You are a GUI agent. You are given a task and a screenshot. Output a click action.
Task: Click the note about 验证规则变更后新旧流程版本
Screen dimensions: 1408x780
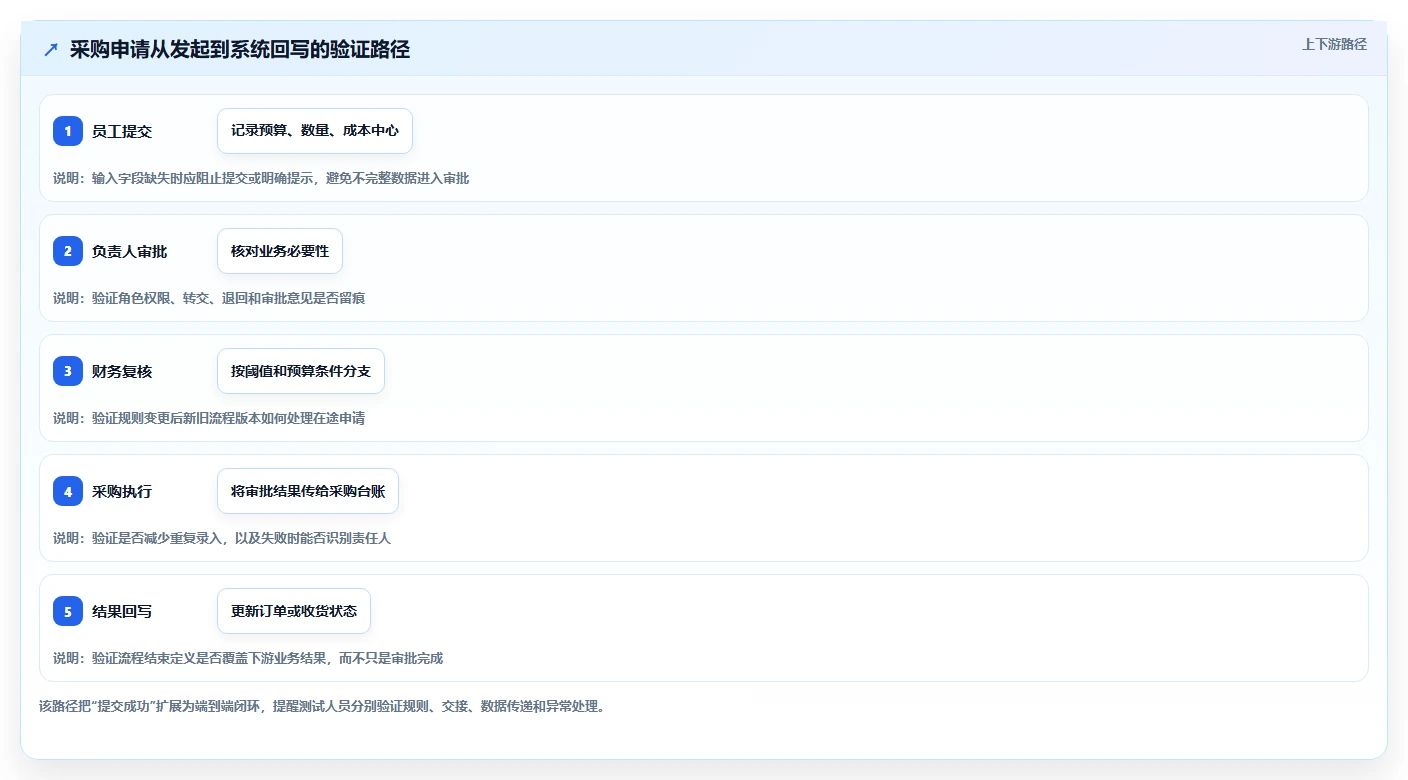[209, 418]
